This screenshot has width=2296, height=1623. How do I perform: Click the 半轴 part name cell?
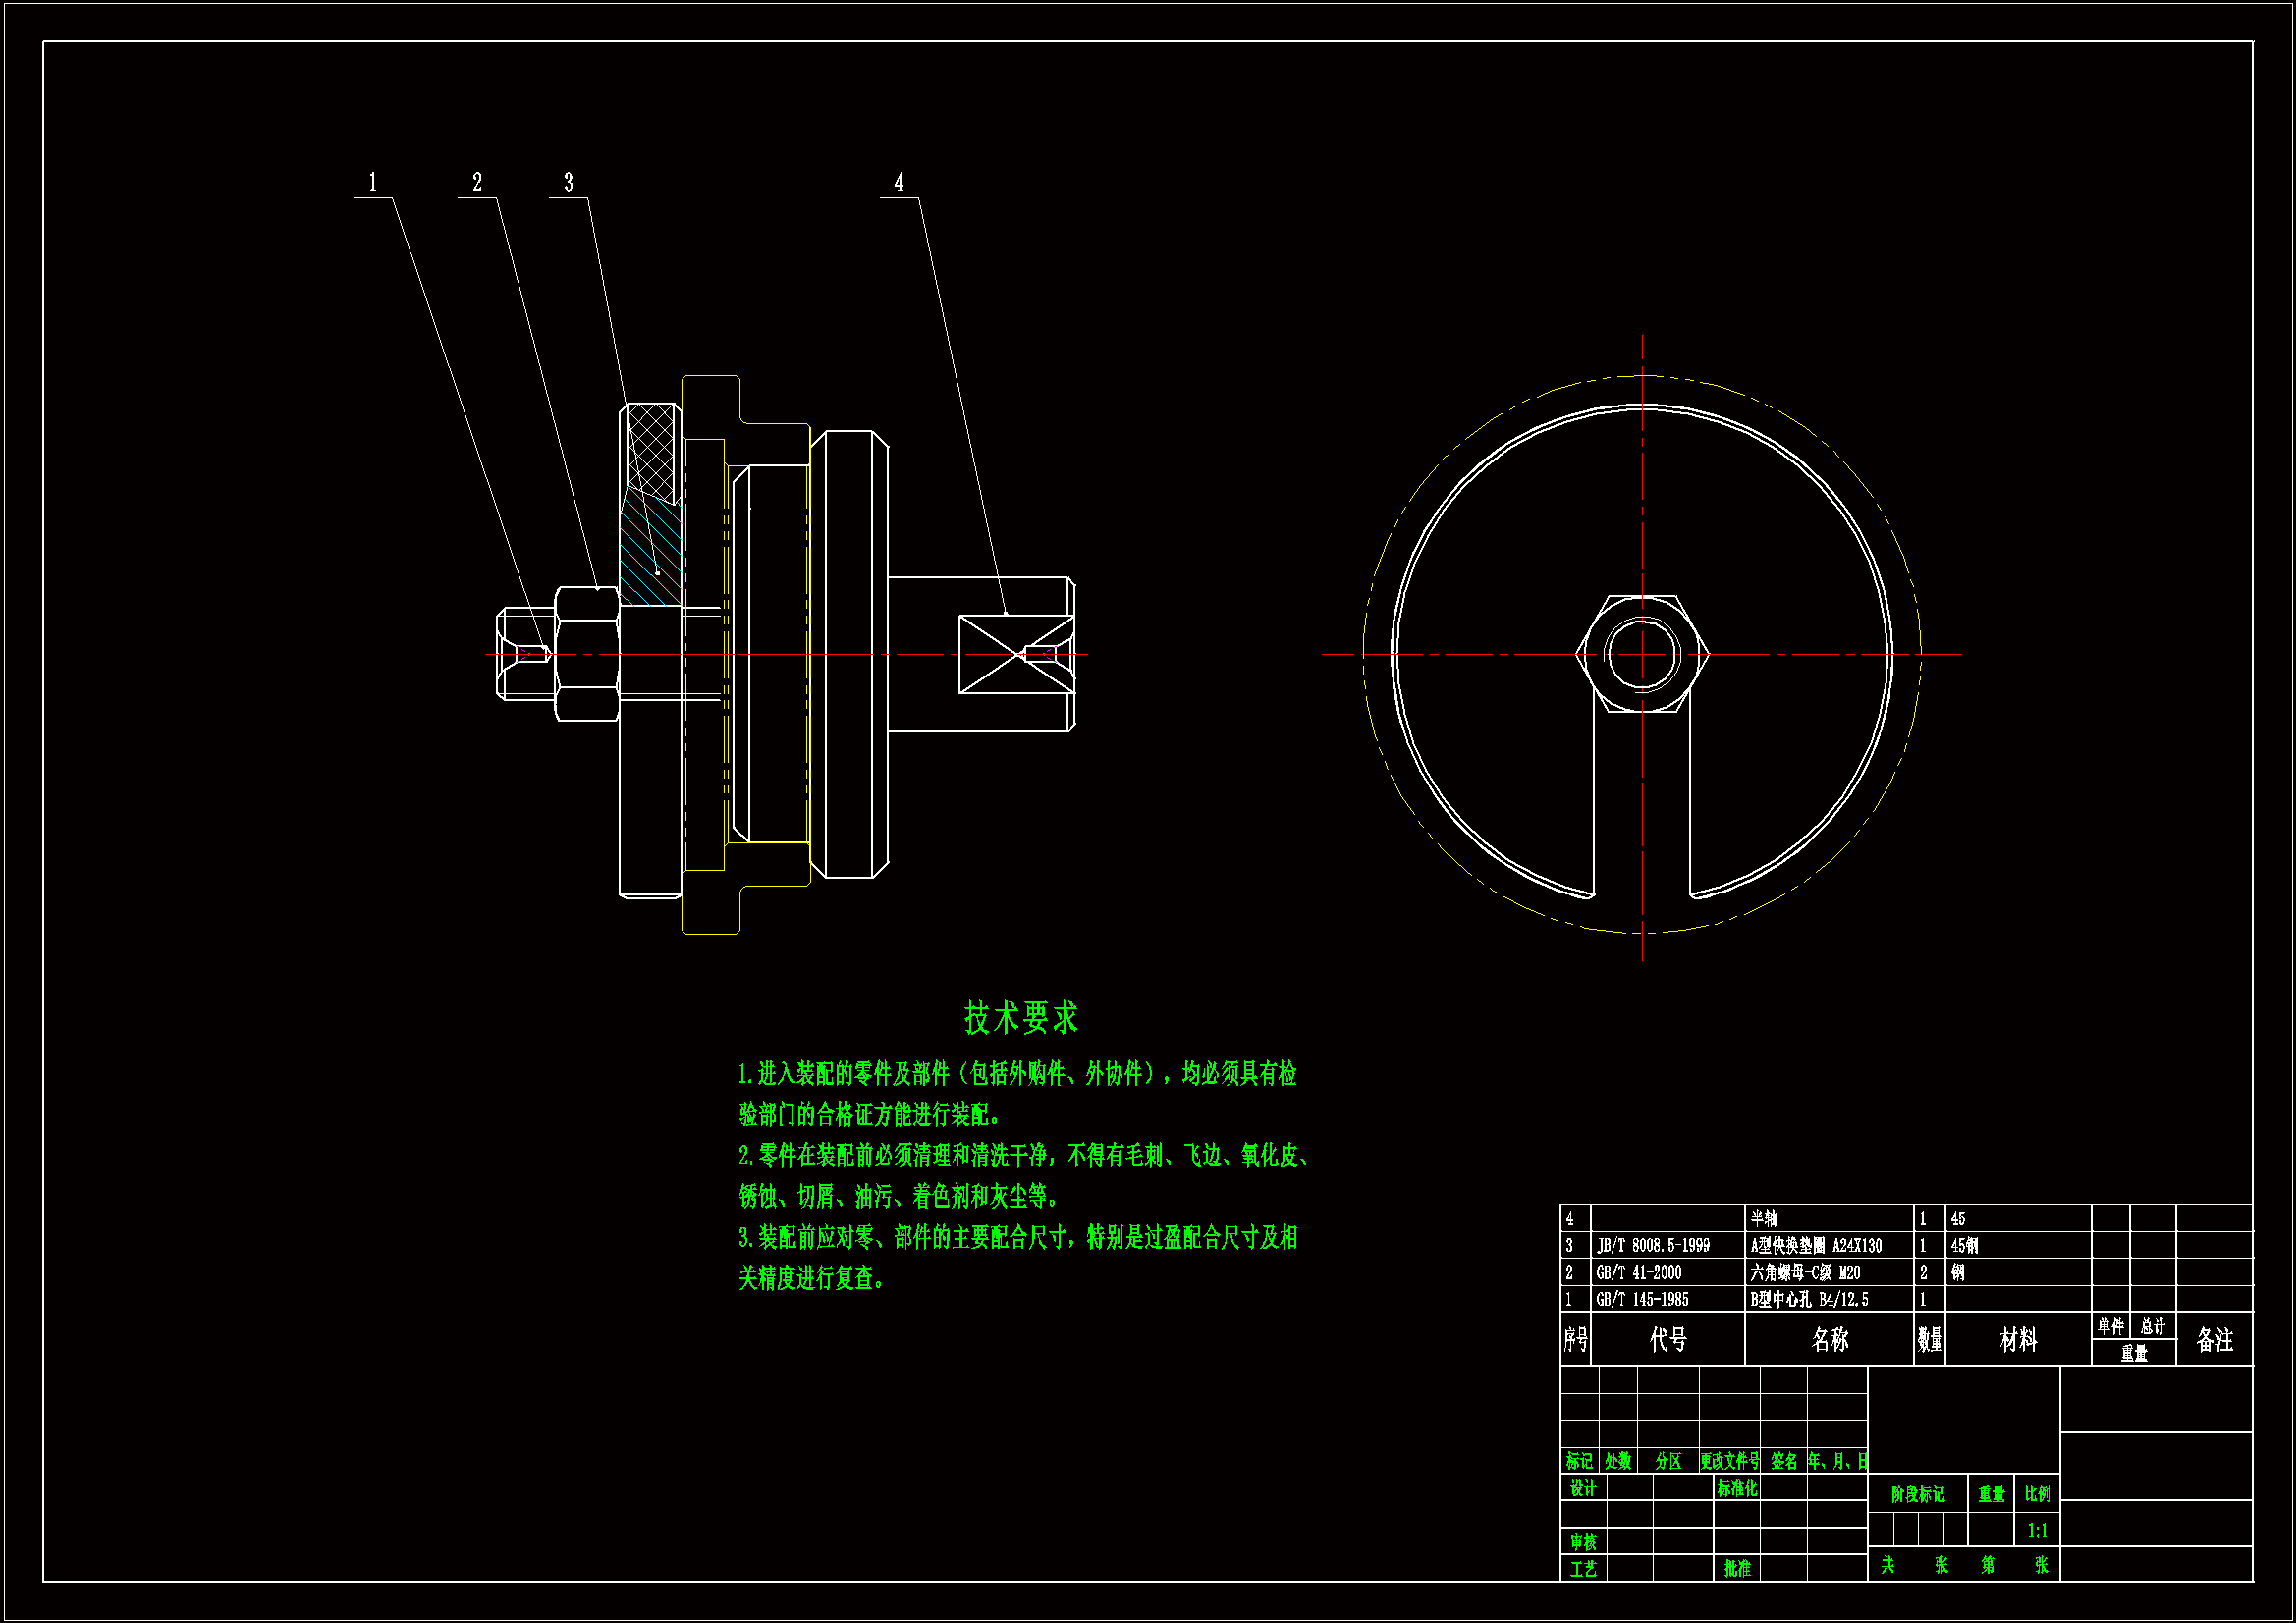coord(1764,1219)
